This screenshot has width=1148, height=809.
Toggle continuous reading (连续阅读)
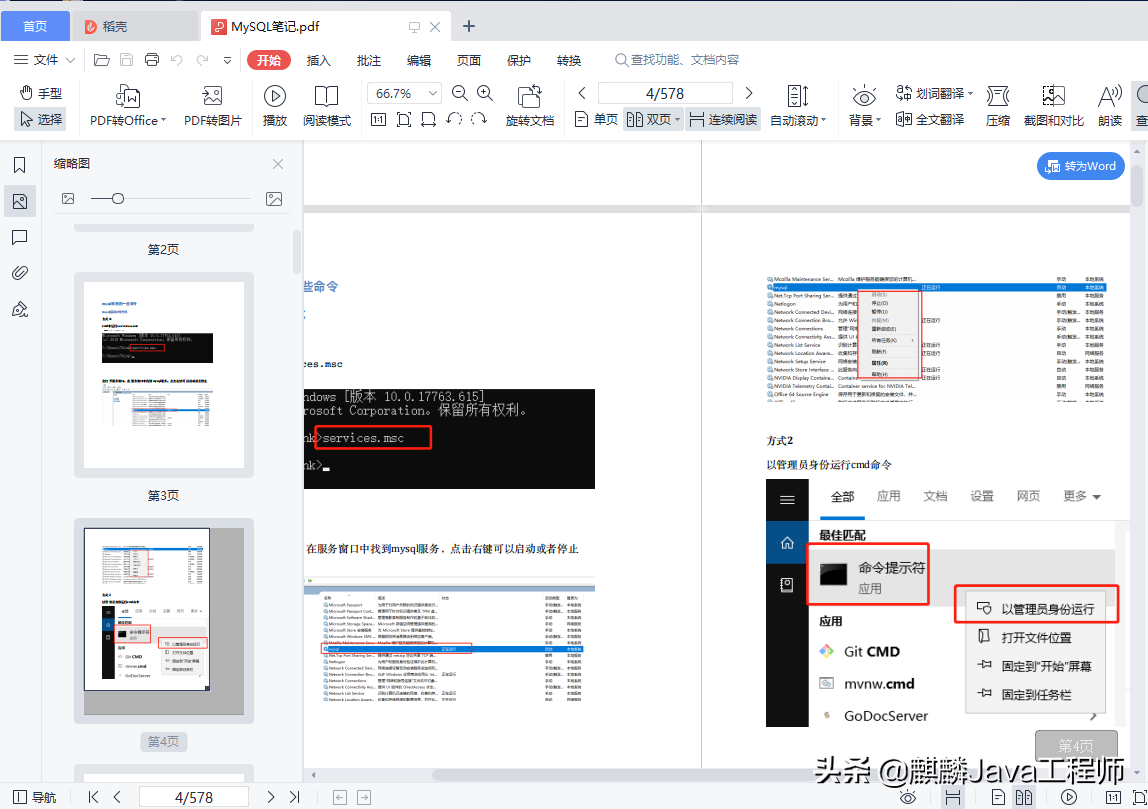point(723,119)
